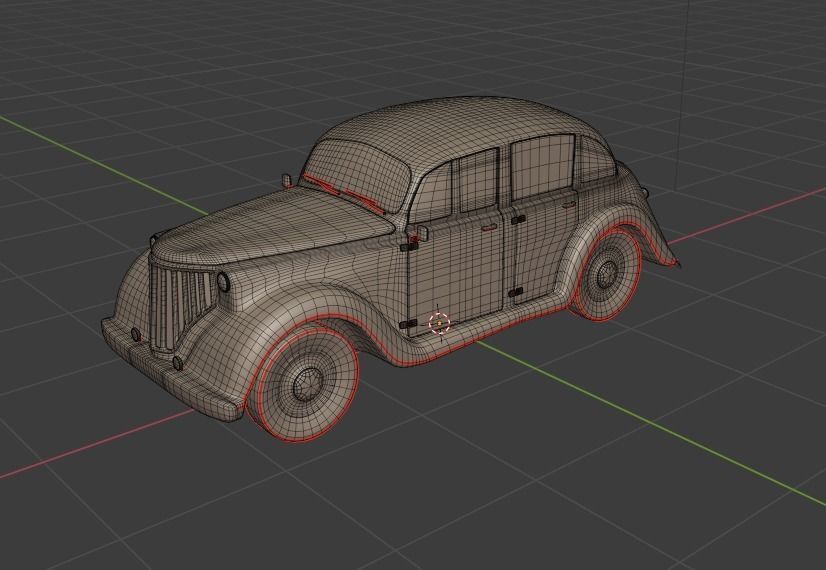Select the front door window
826x570 pixels.
478,180
